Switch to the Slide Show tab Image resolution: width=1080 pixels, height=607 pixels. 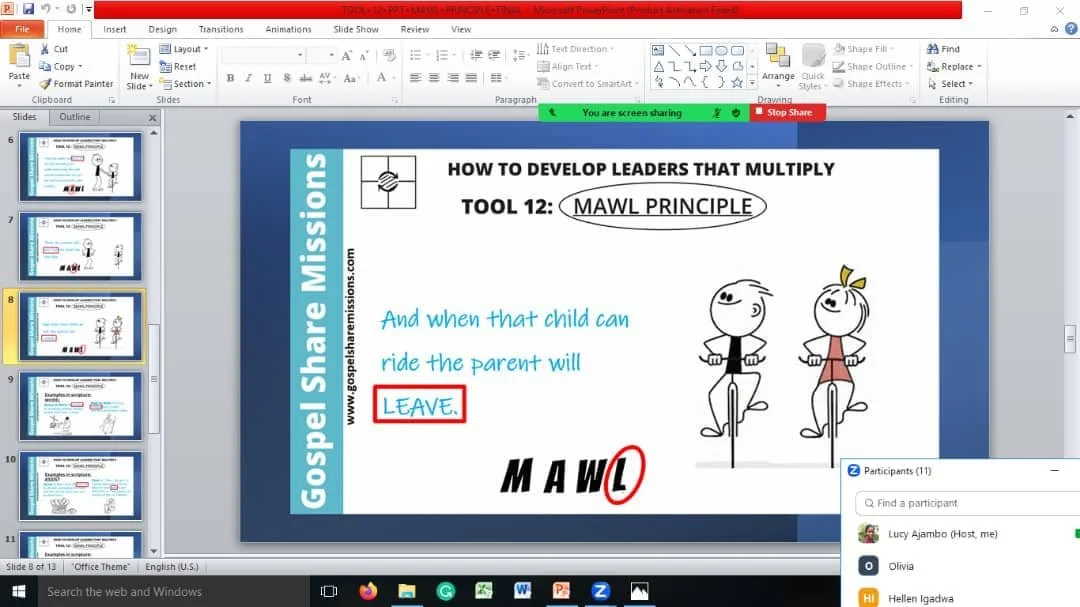(x=356, y=29)
